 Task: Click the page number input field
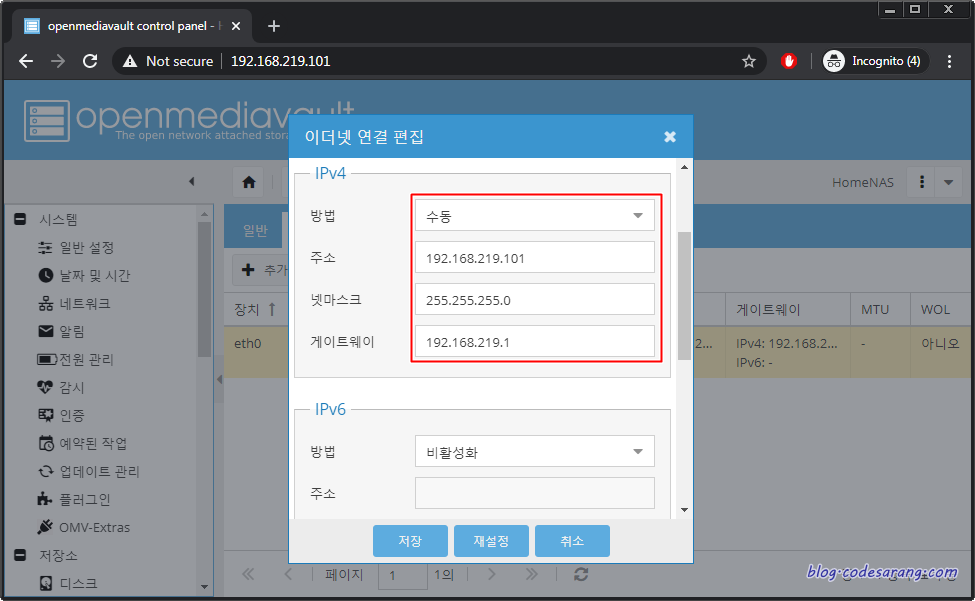point(402,575)
